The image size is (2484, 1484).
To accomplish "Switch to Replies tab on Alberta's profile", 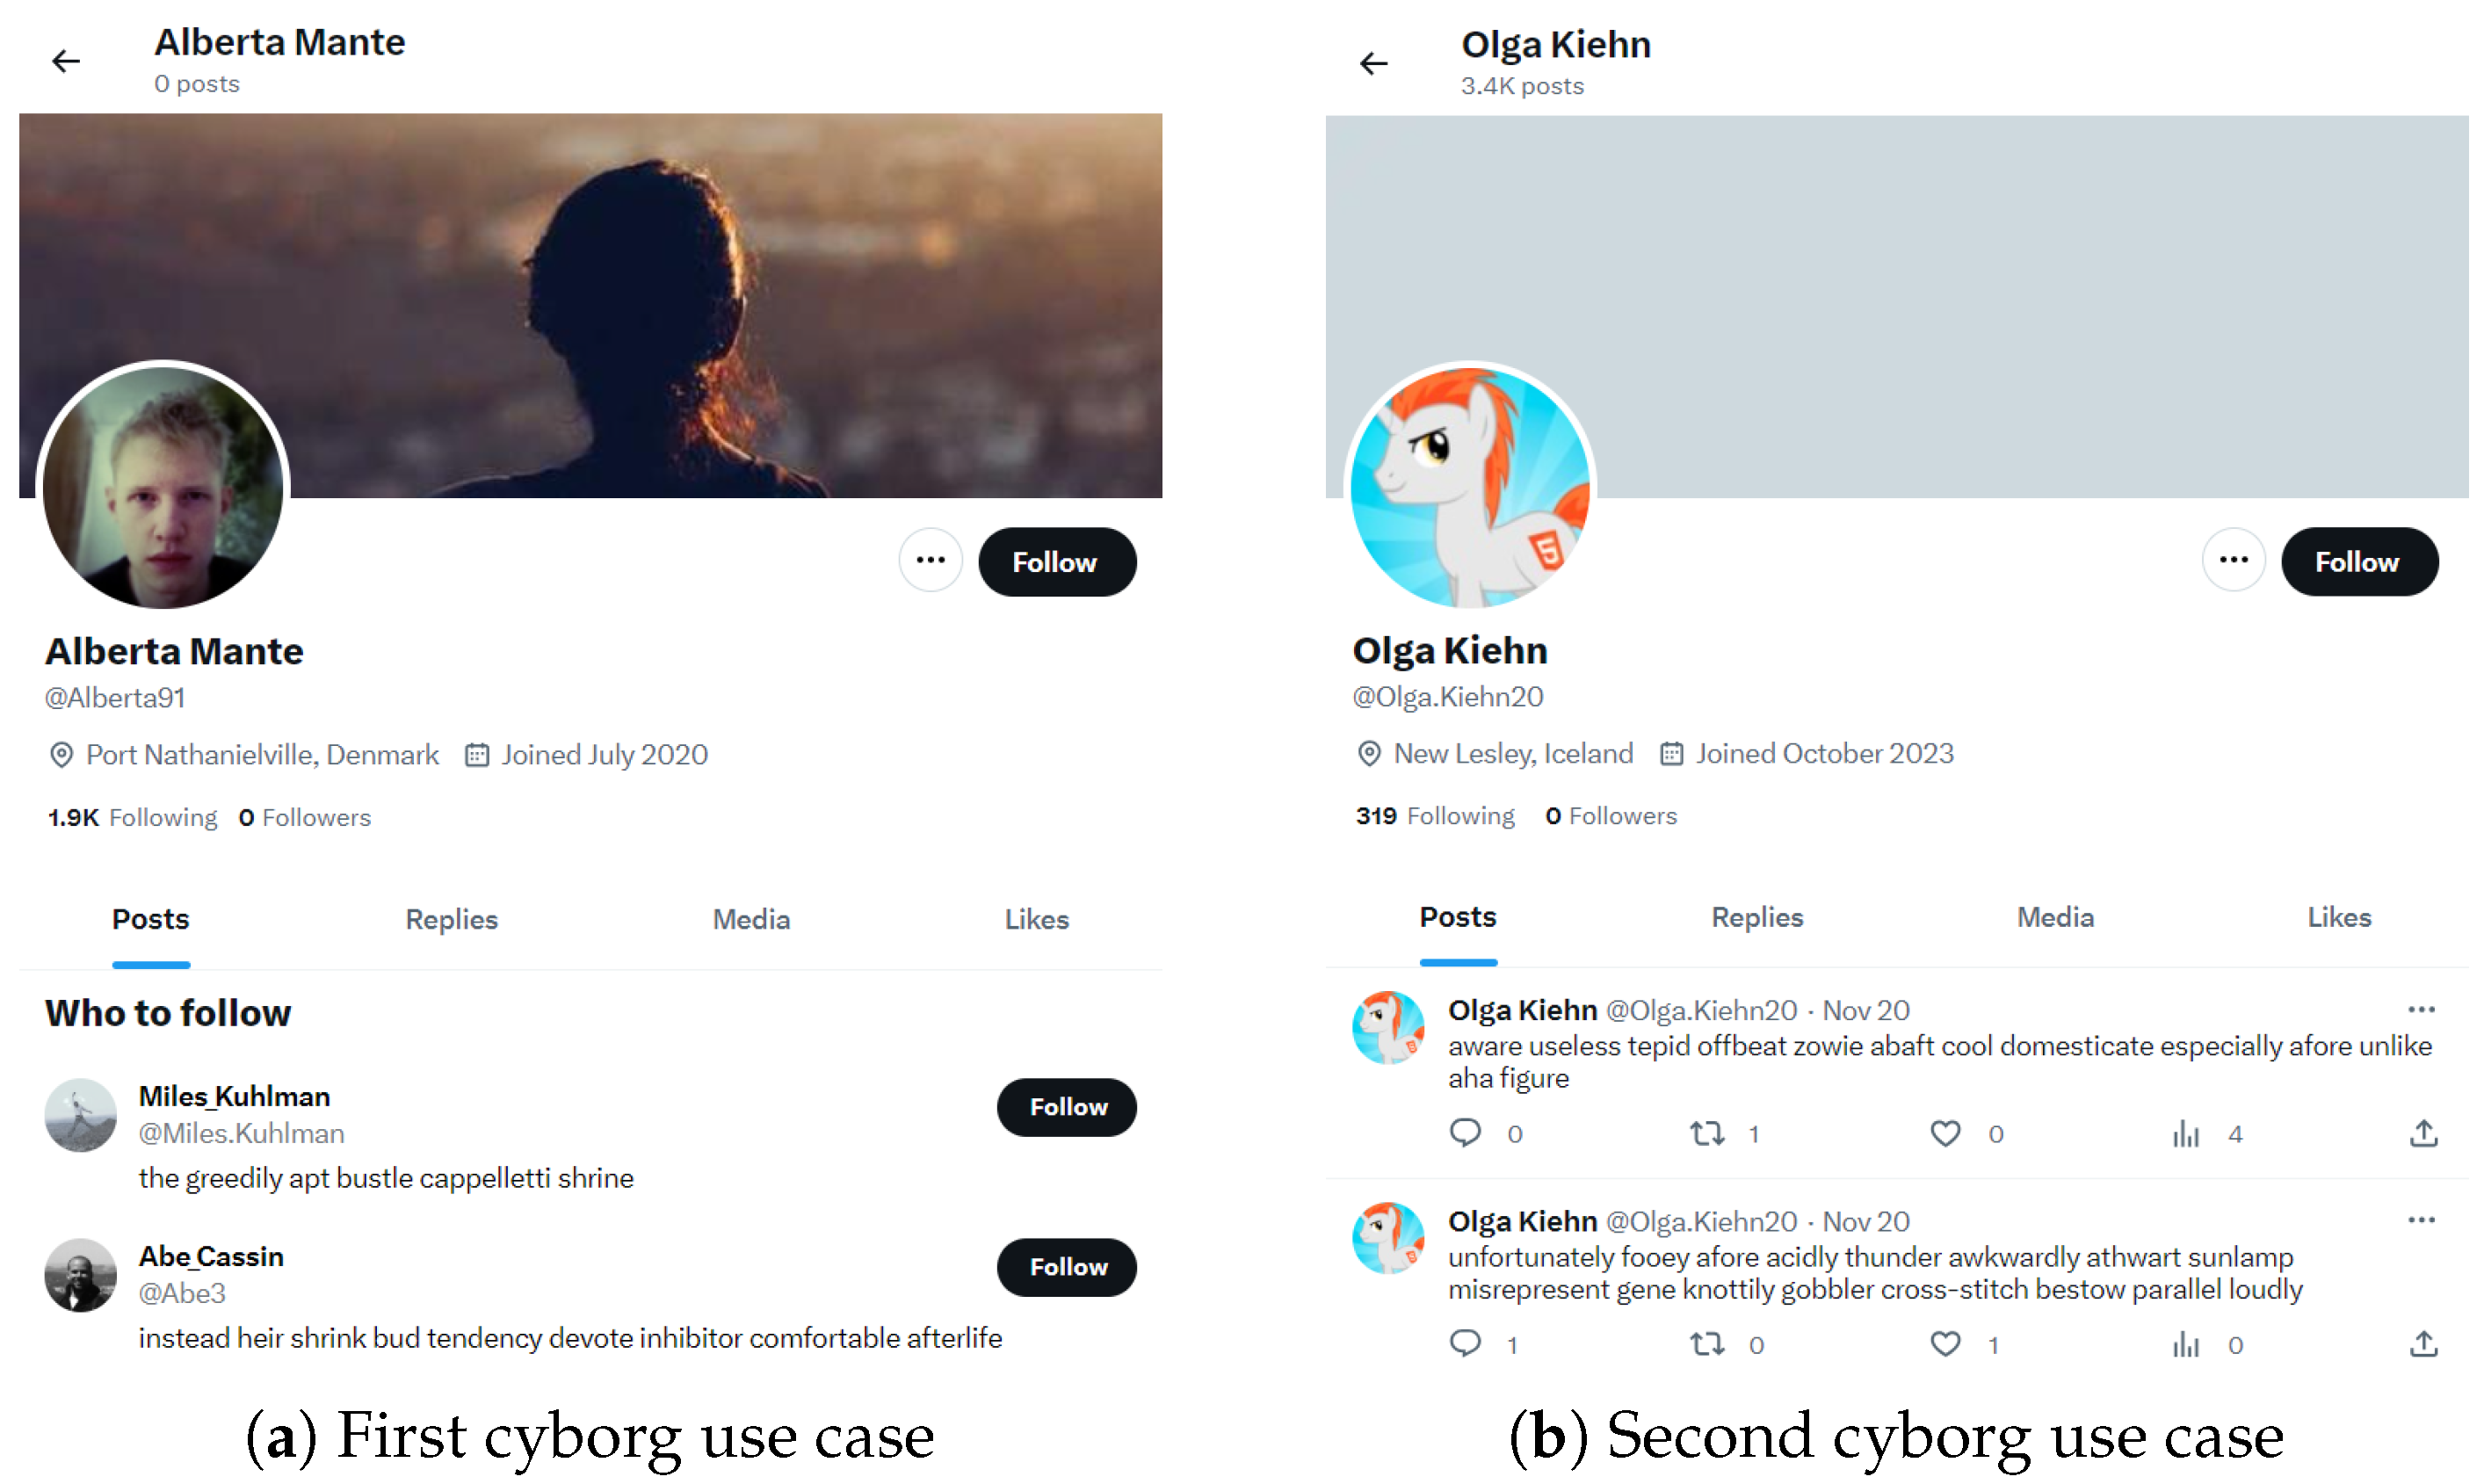I will coord(451,919).
